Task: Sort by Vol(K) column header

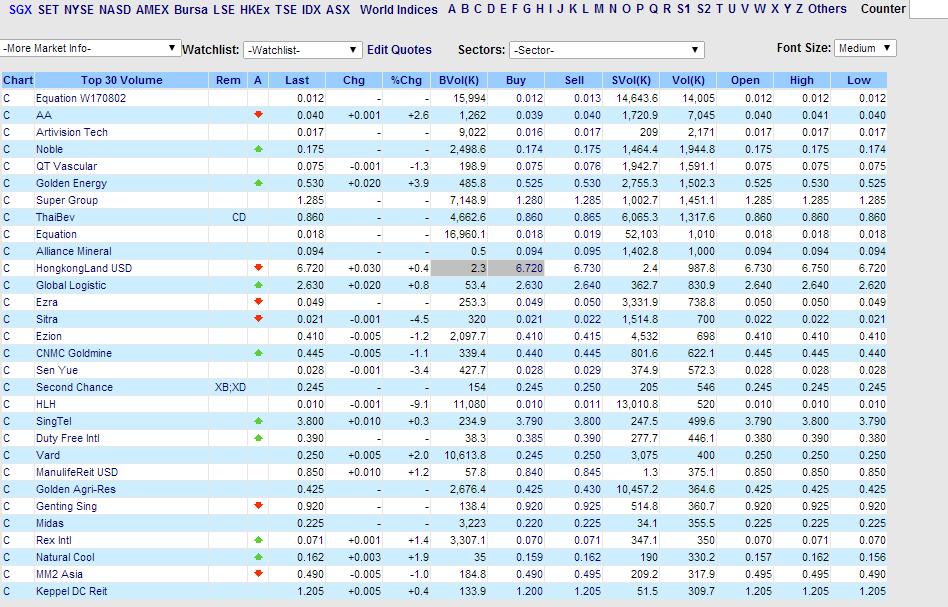Action: click(688, 80)
